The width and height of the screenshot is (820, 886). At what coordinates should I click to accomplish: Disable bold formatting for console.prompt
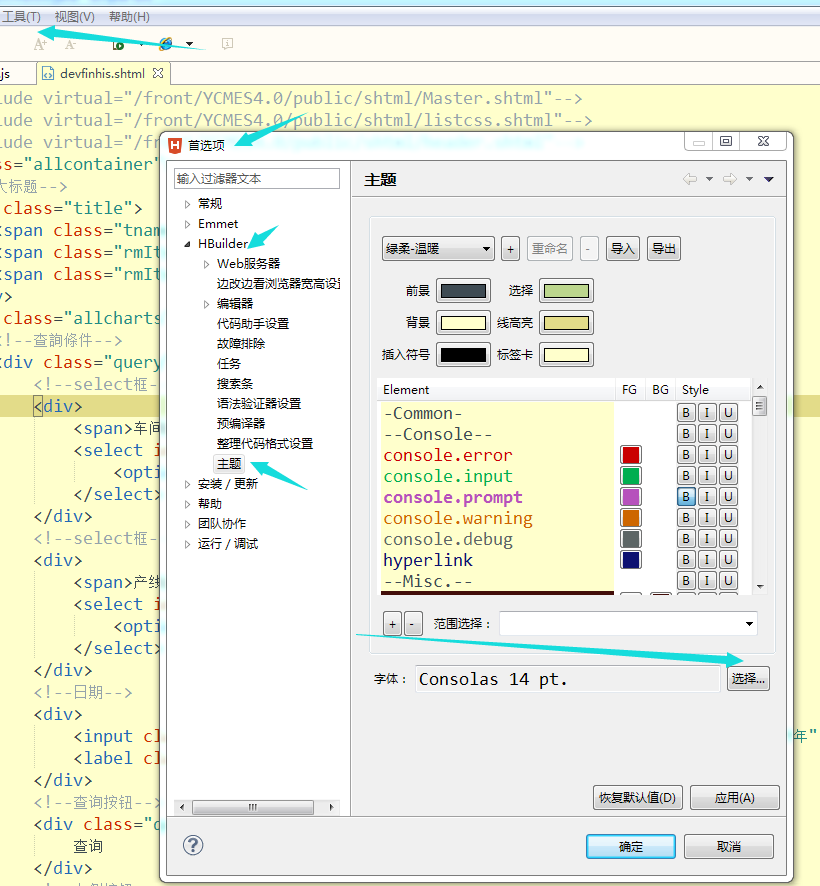[x=686, y=496]
